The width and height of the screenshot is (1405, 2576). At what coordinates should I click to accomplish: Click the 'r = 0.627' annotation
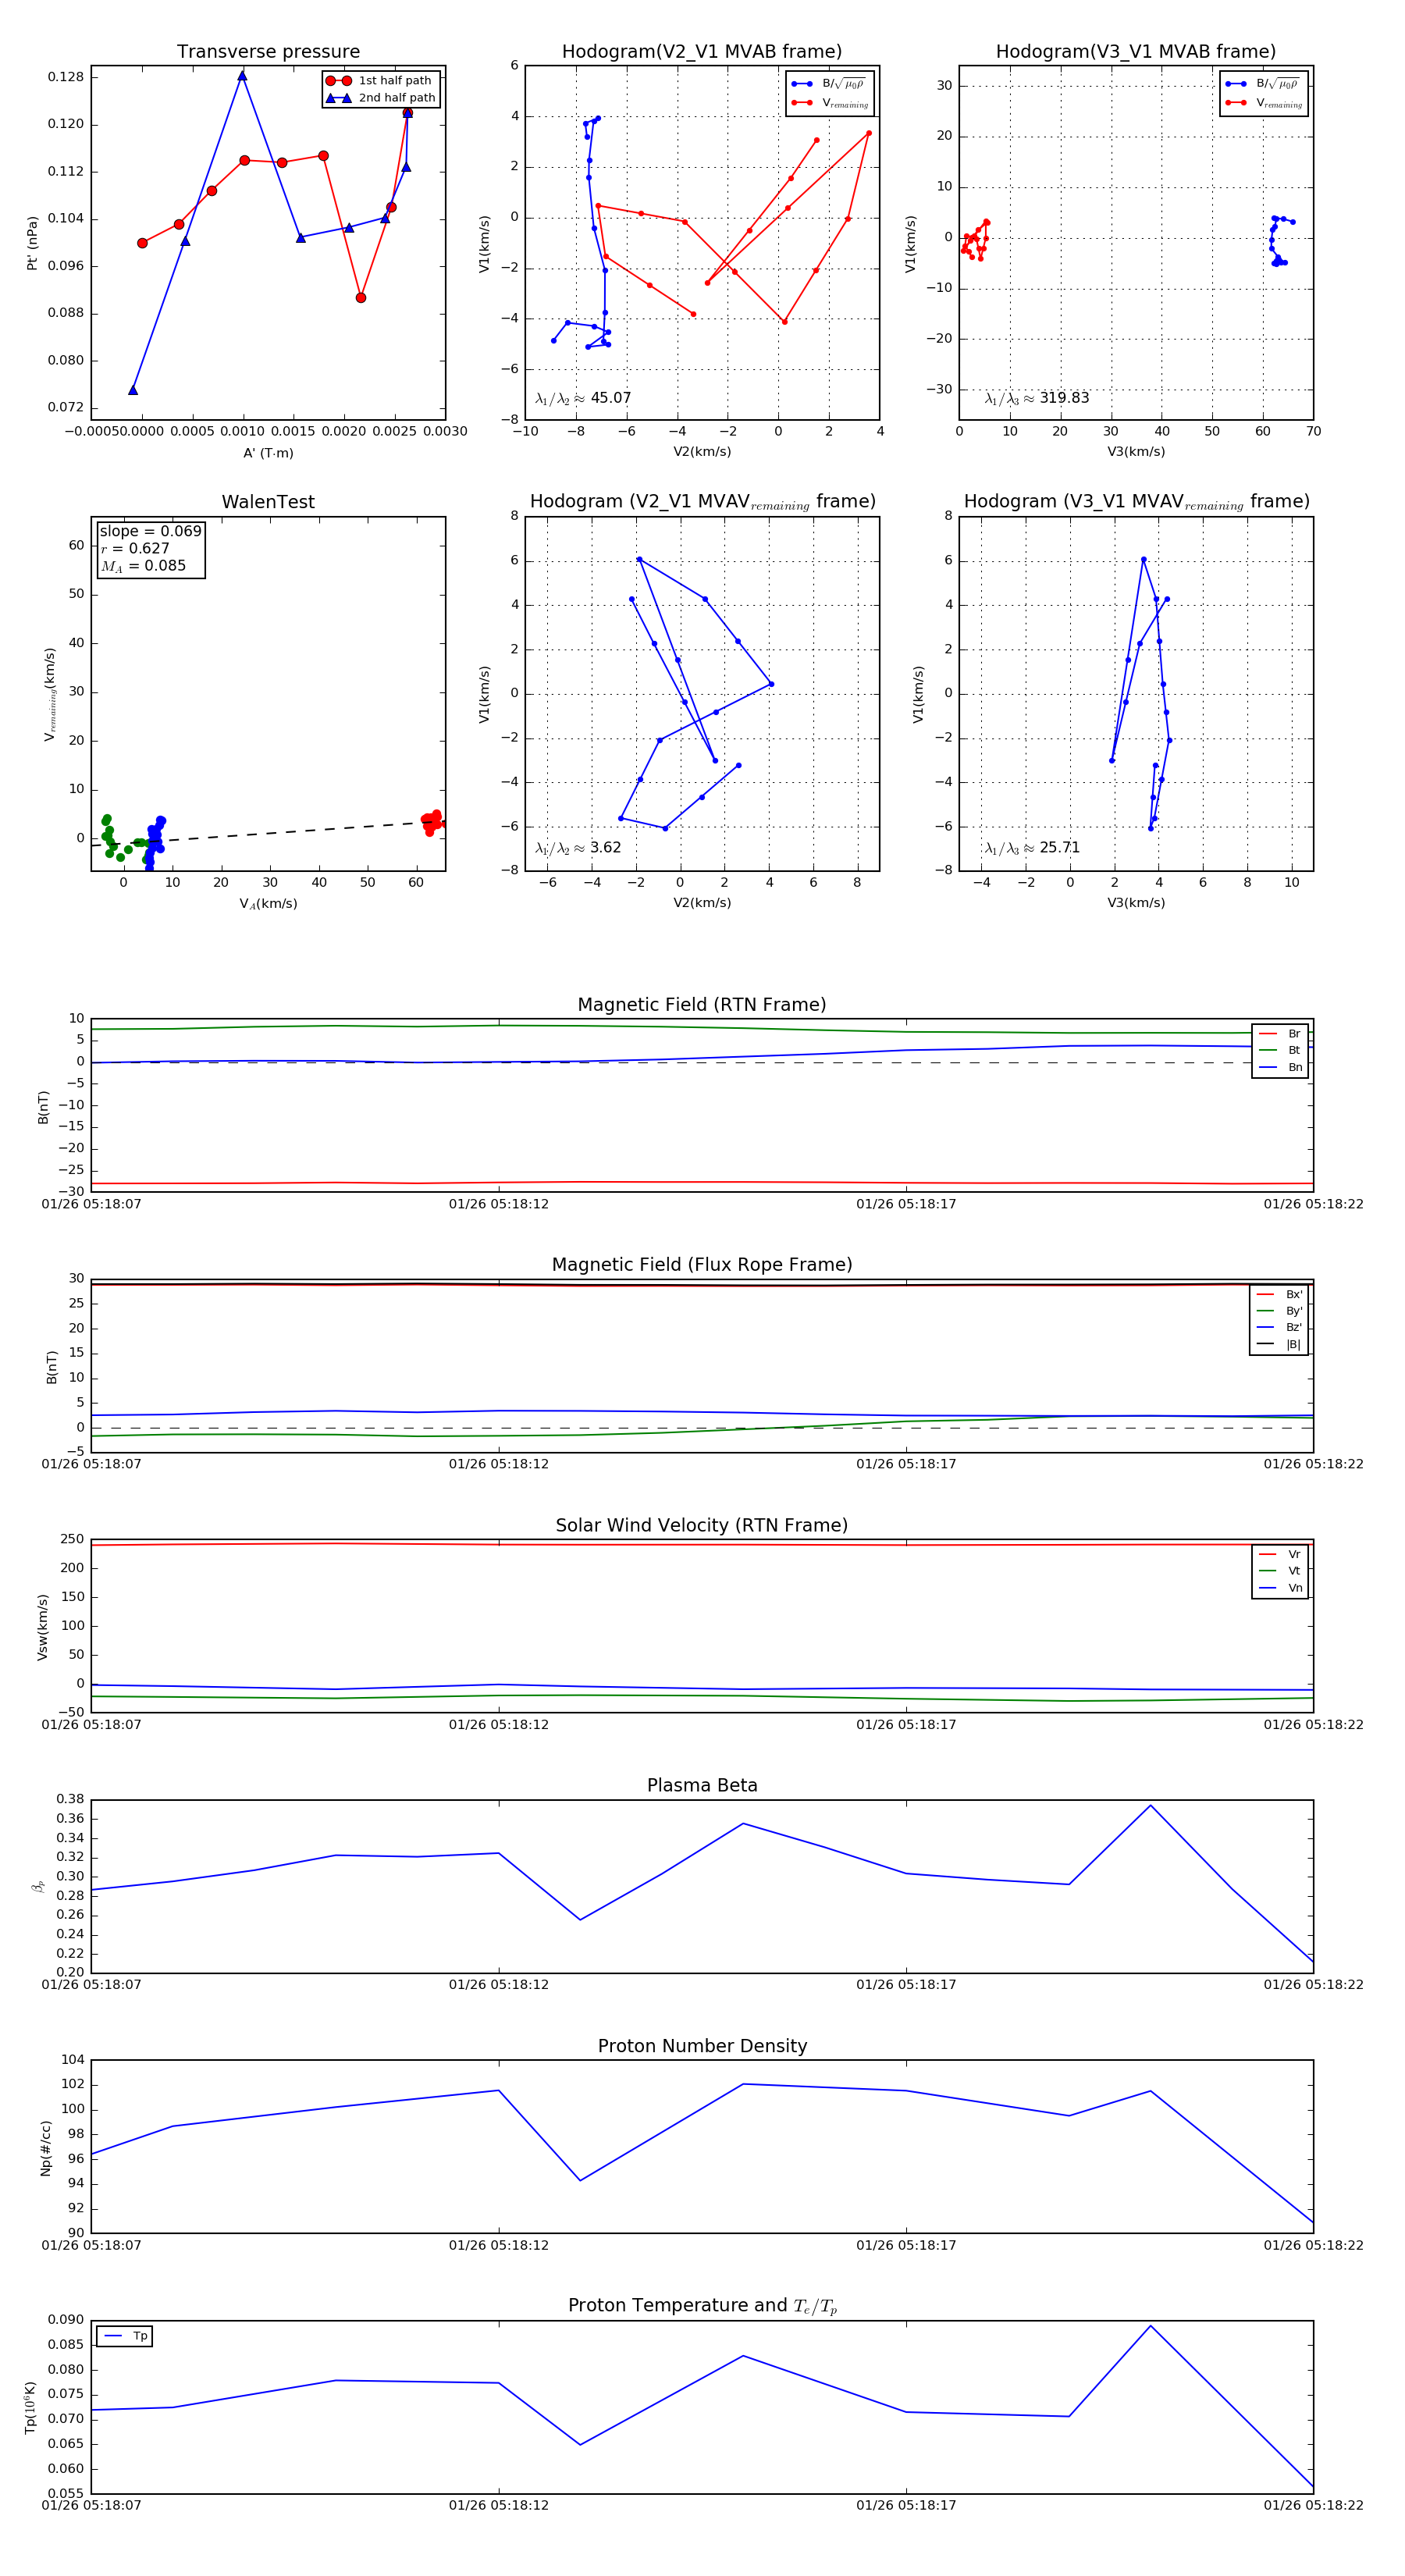point(135,548)
